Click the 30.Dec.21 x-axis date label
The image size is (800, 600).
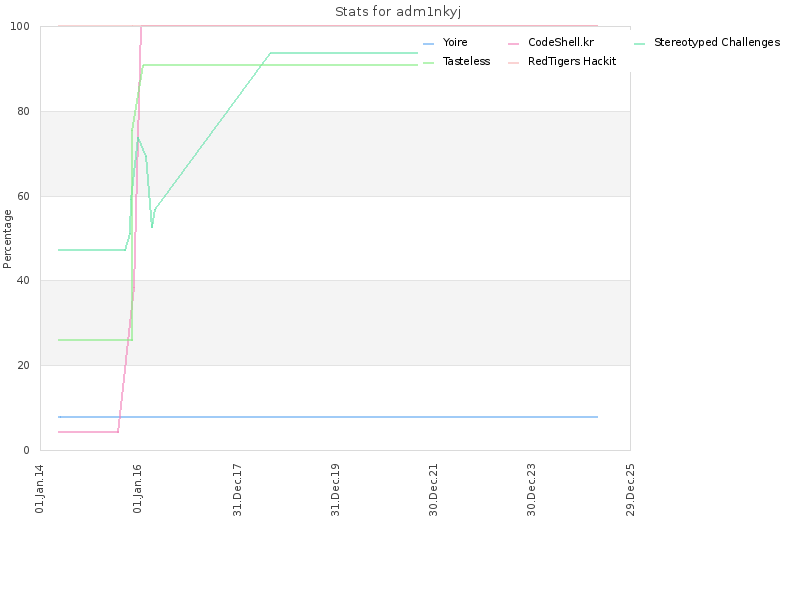tap(434, 490)
